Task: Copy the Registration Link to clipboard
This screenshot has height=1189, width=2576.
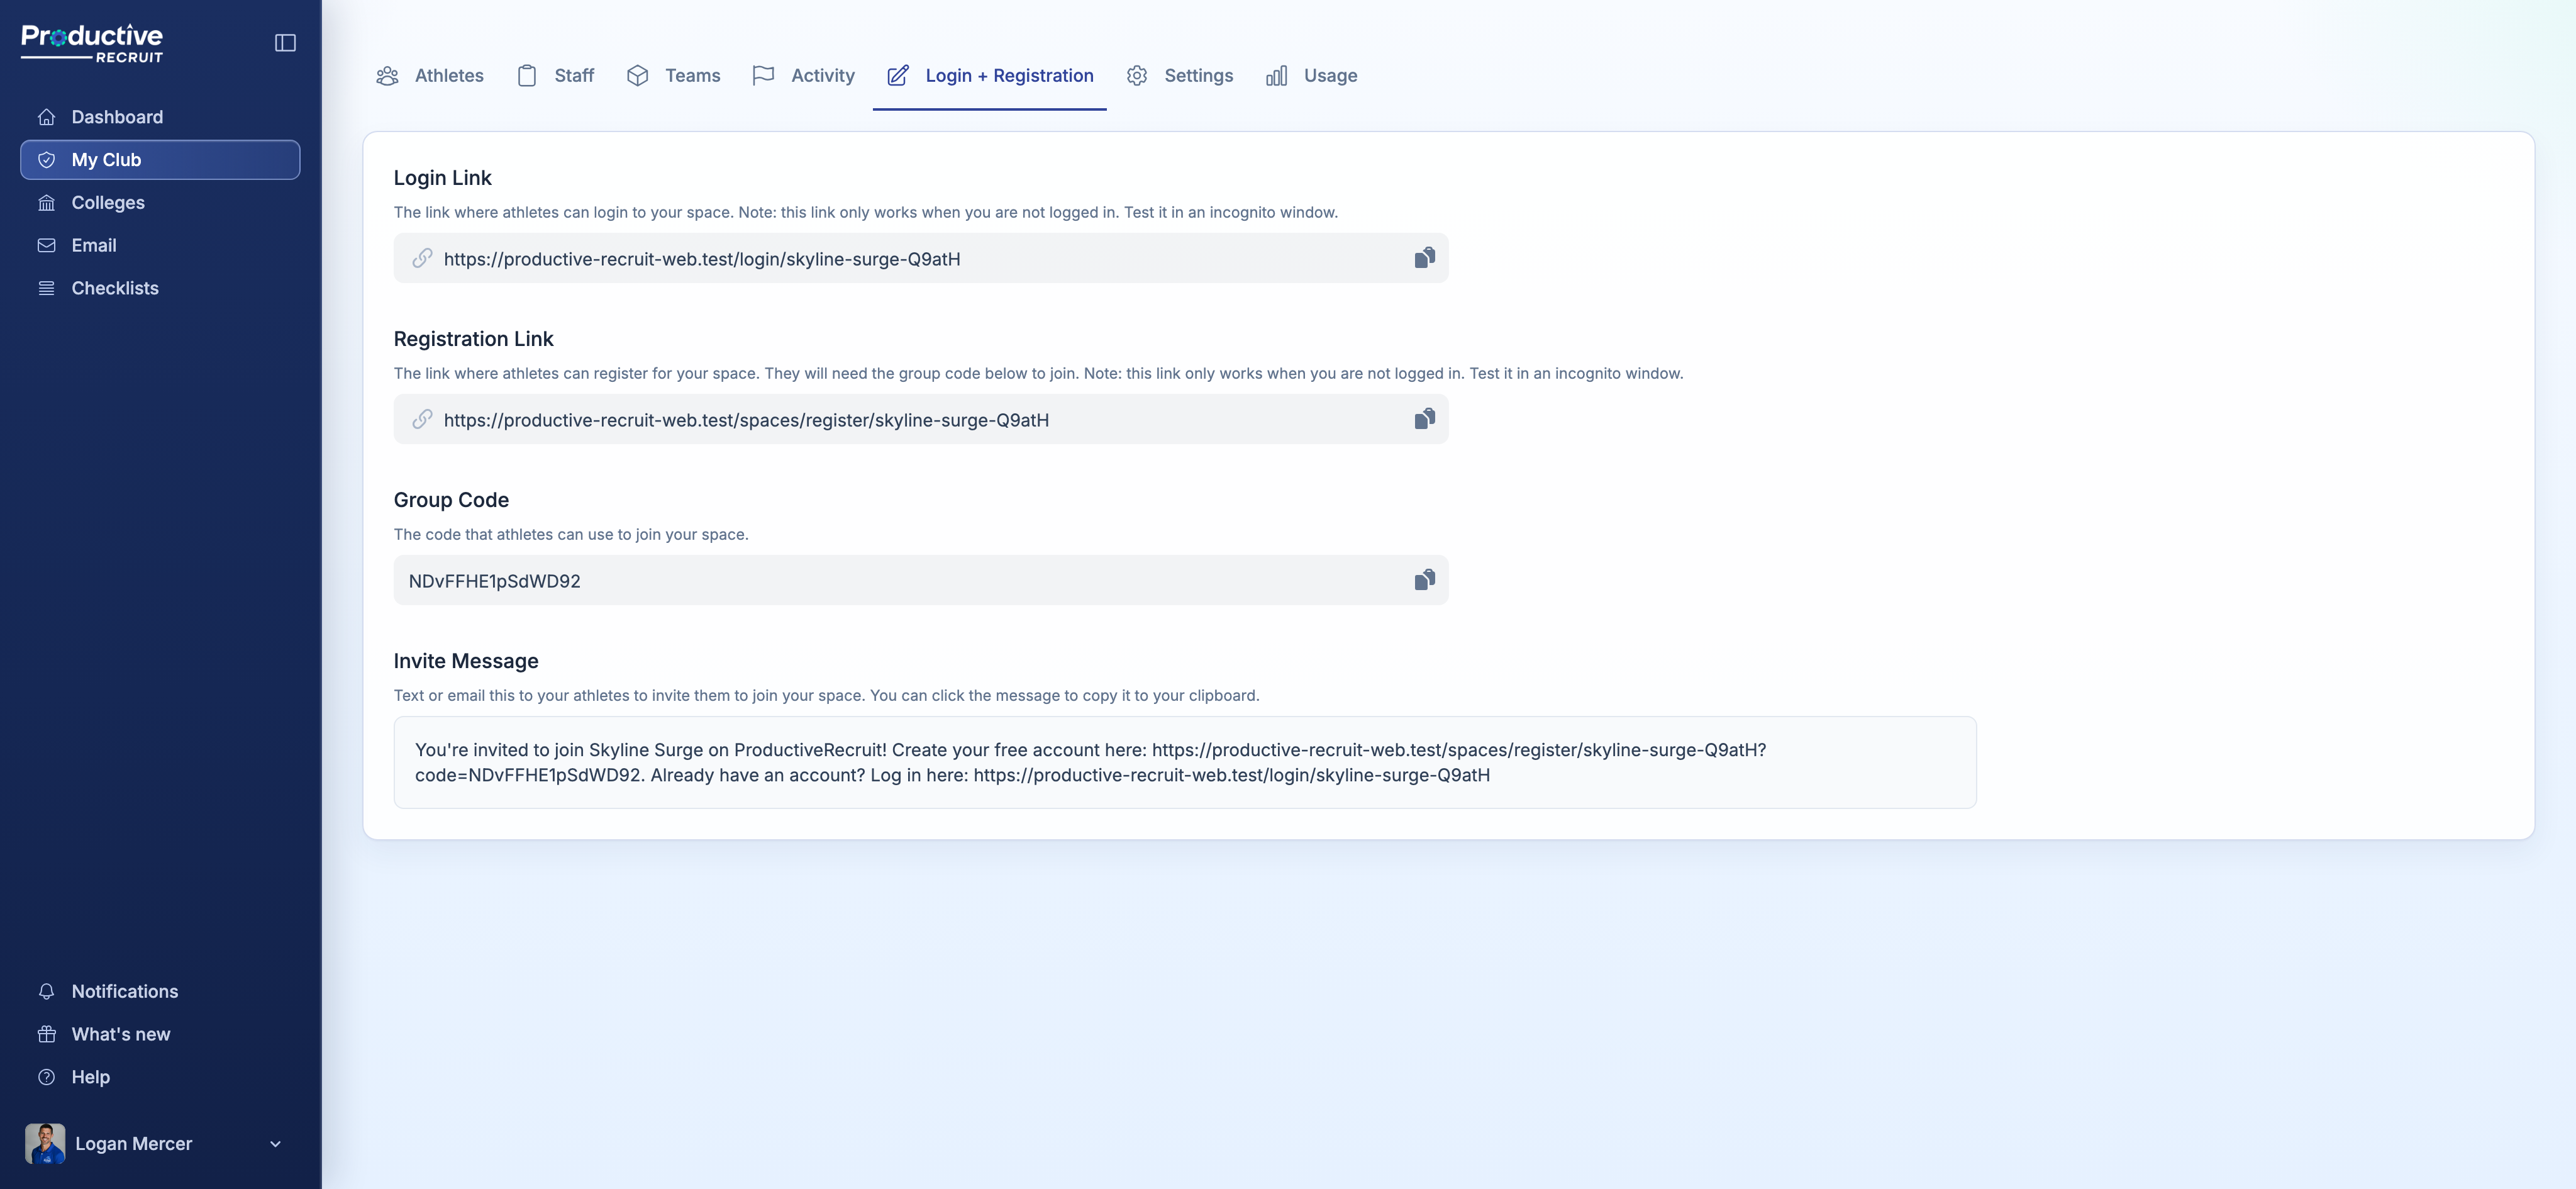Action: pos(1424,419)
